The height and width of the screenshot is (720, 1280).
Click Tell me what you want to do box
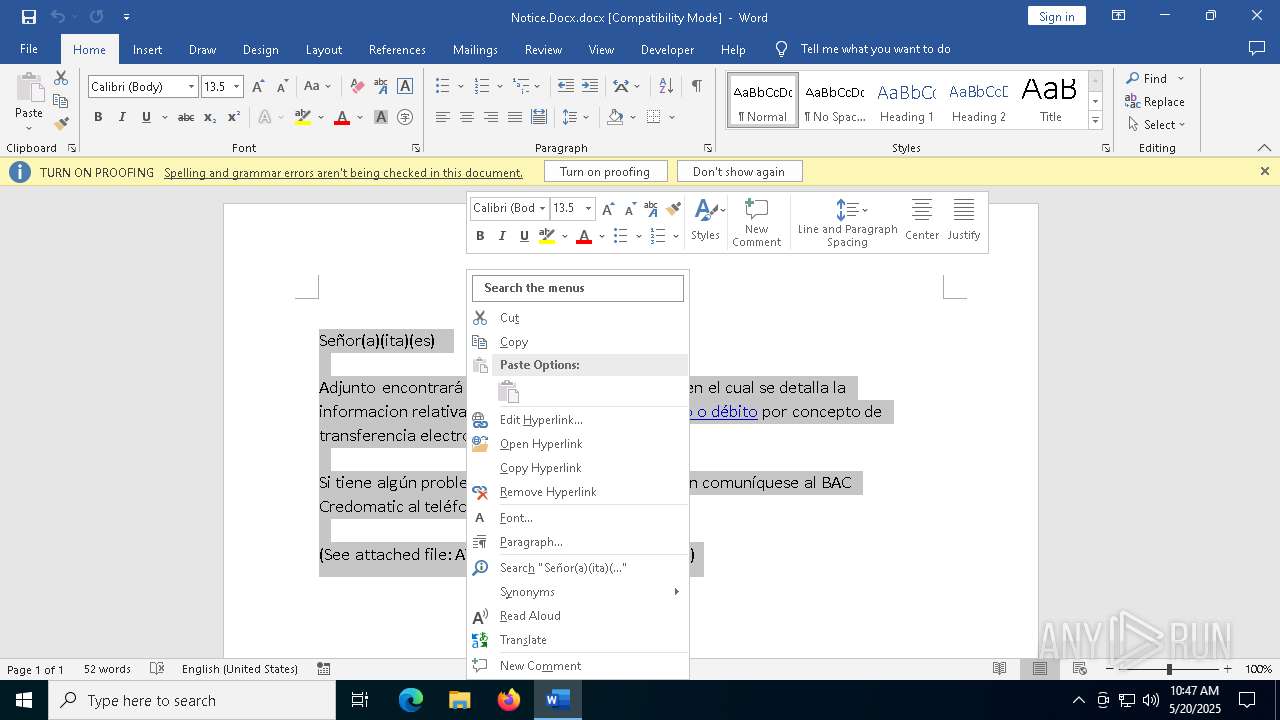875,49
